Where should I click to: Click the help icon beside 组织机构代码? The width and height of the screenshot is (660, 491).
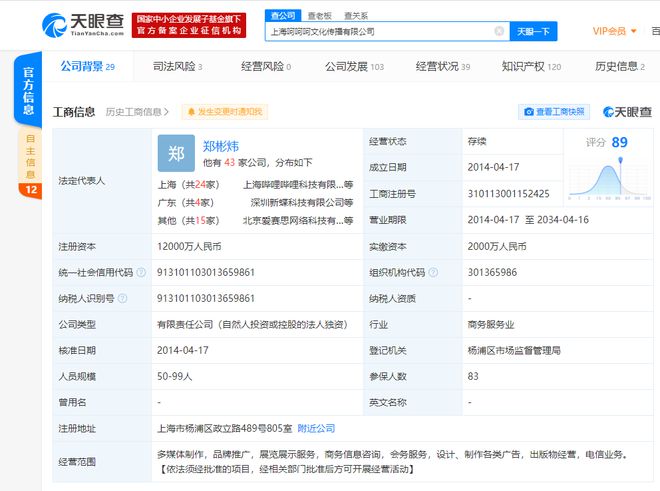[433, 272]
